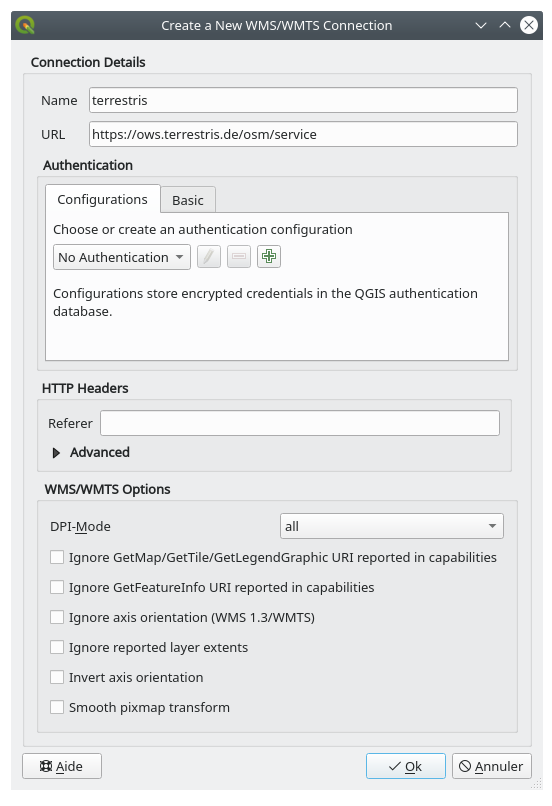The width and height of the screenshot is (552, 806).
Task: Click the QGIS logo in title bar
Action: 25,25
